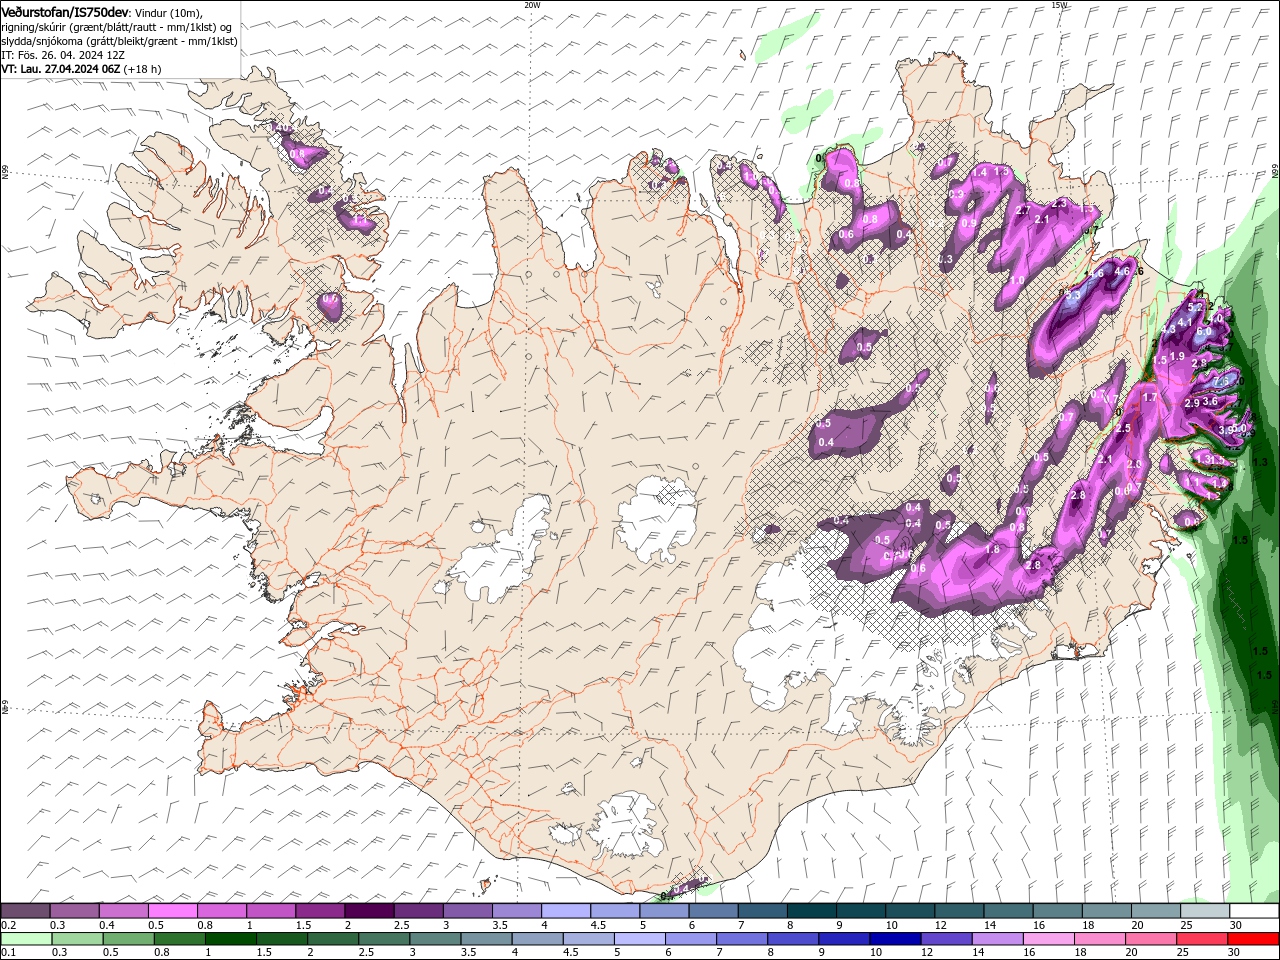Image resolution: width=1280 pixels, height=960 pixels.
Task: Click the 20W longitude label
Action: click(x=532, y=5)
